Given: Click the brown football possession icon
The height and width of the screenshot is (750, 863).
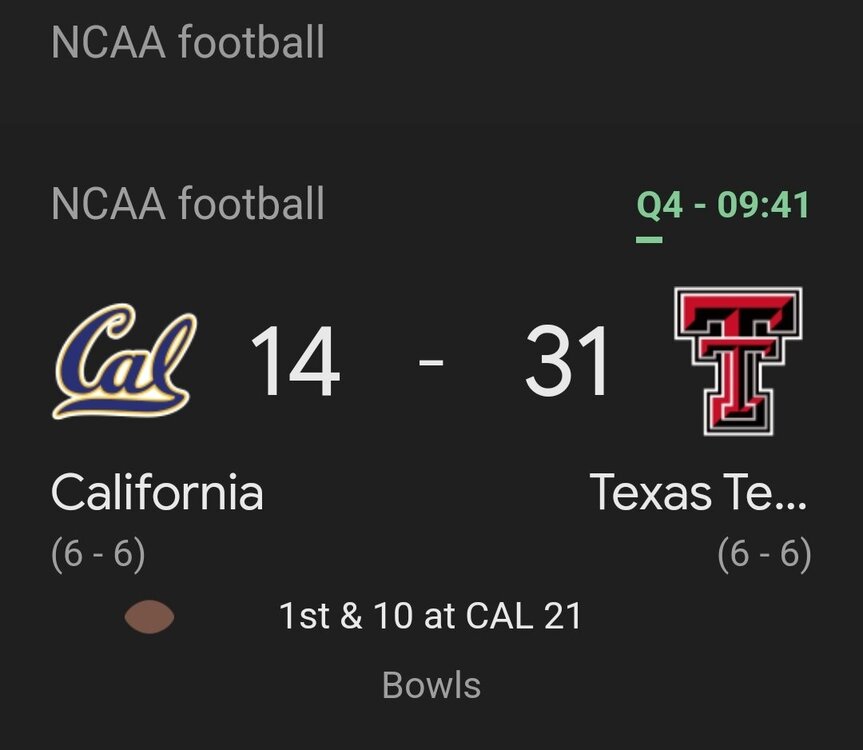Looking at the screenshot, I should click(x=149, y=617).
